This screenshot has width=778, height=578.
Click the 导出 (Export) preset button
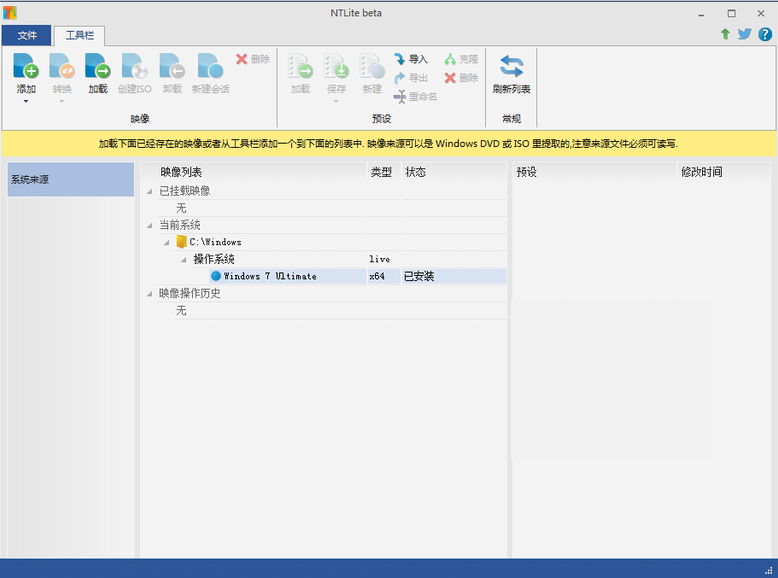411,78
